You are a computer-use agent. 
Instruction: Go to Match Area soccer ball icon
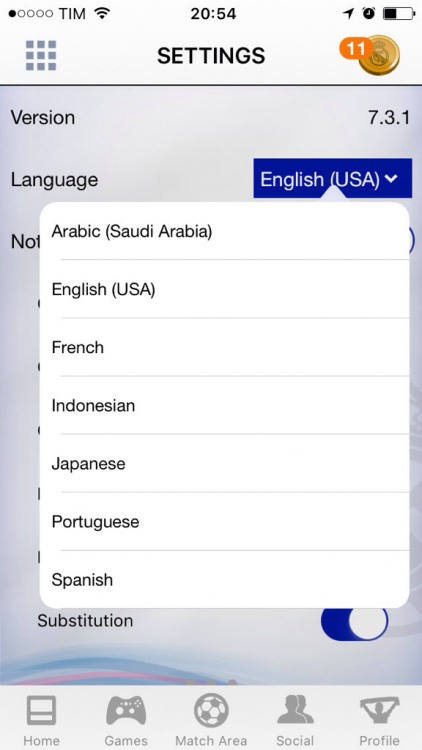211,711
